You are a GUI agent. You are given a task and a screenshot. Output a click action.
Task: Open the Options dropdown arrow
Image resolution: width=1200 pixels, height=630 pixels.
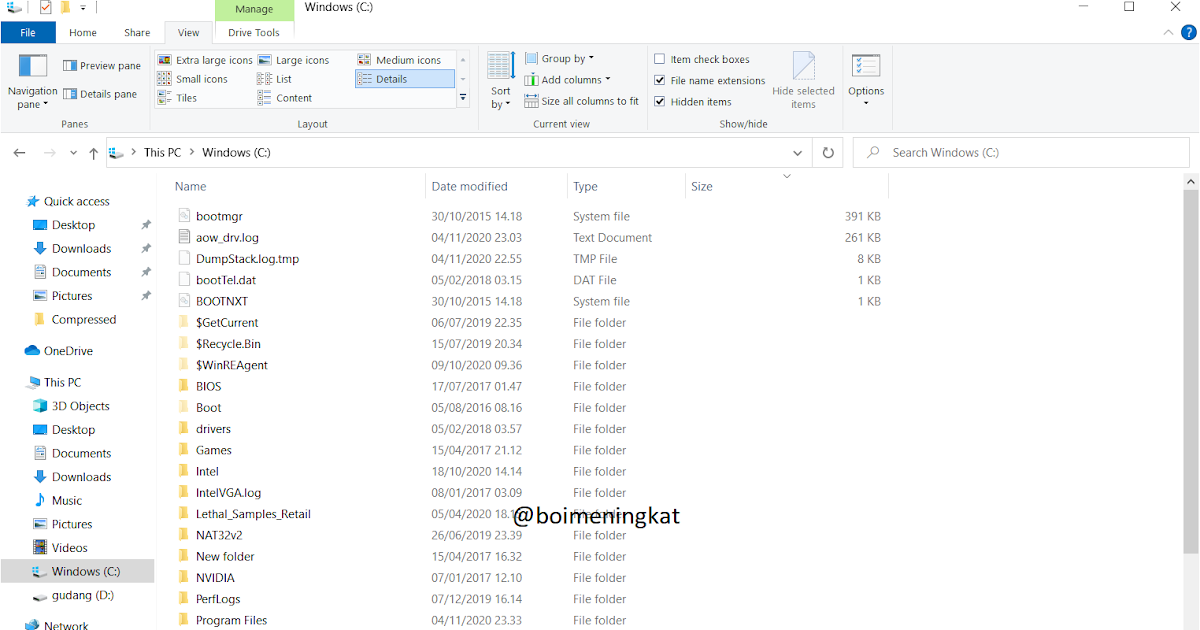click(x=866, y=103)
